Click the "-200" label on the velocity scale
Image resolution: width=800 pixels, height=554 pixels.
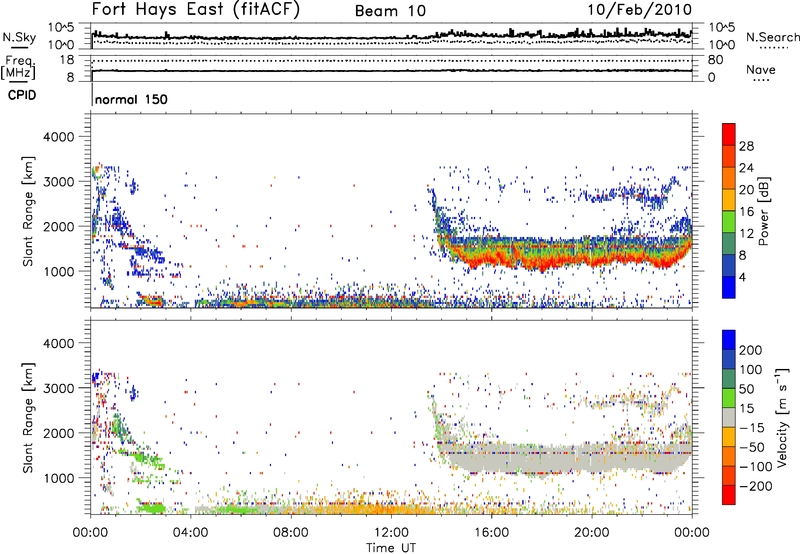click(755, 486)
